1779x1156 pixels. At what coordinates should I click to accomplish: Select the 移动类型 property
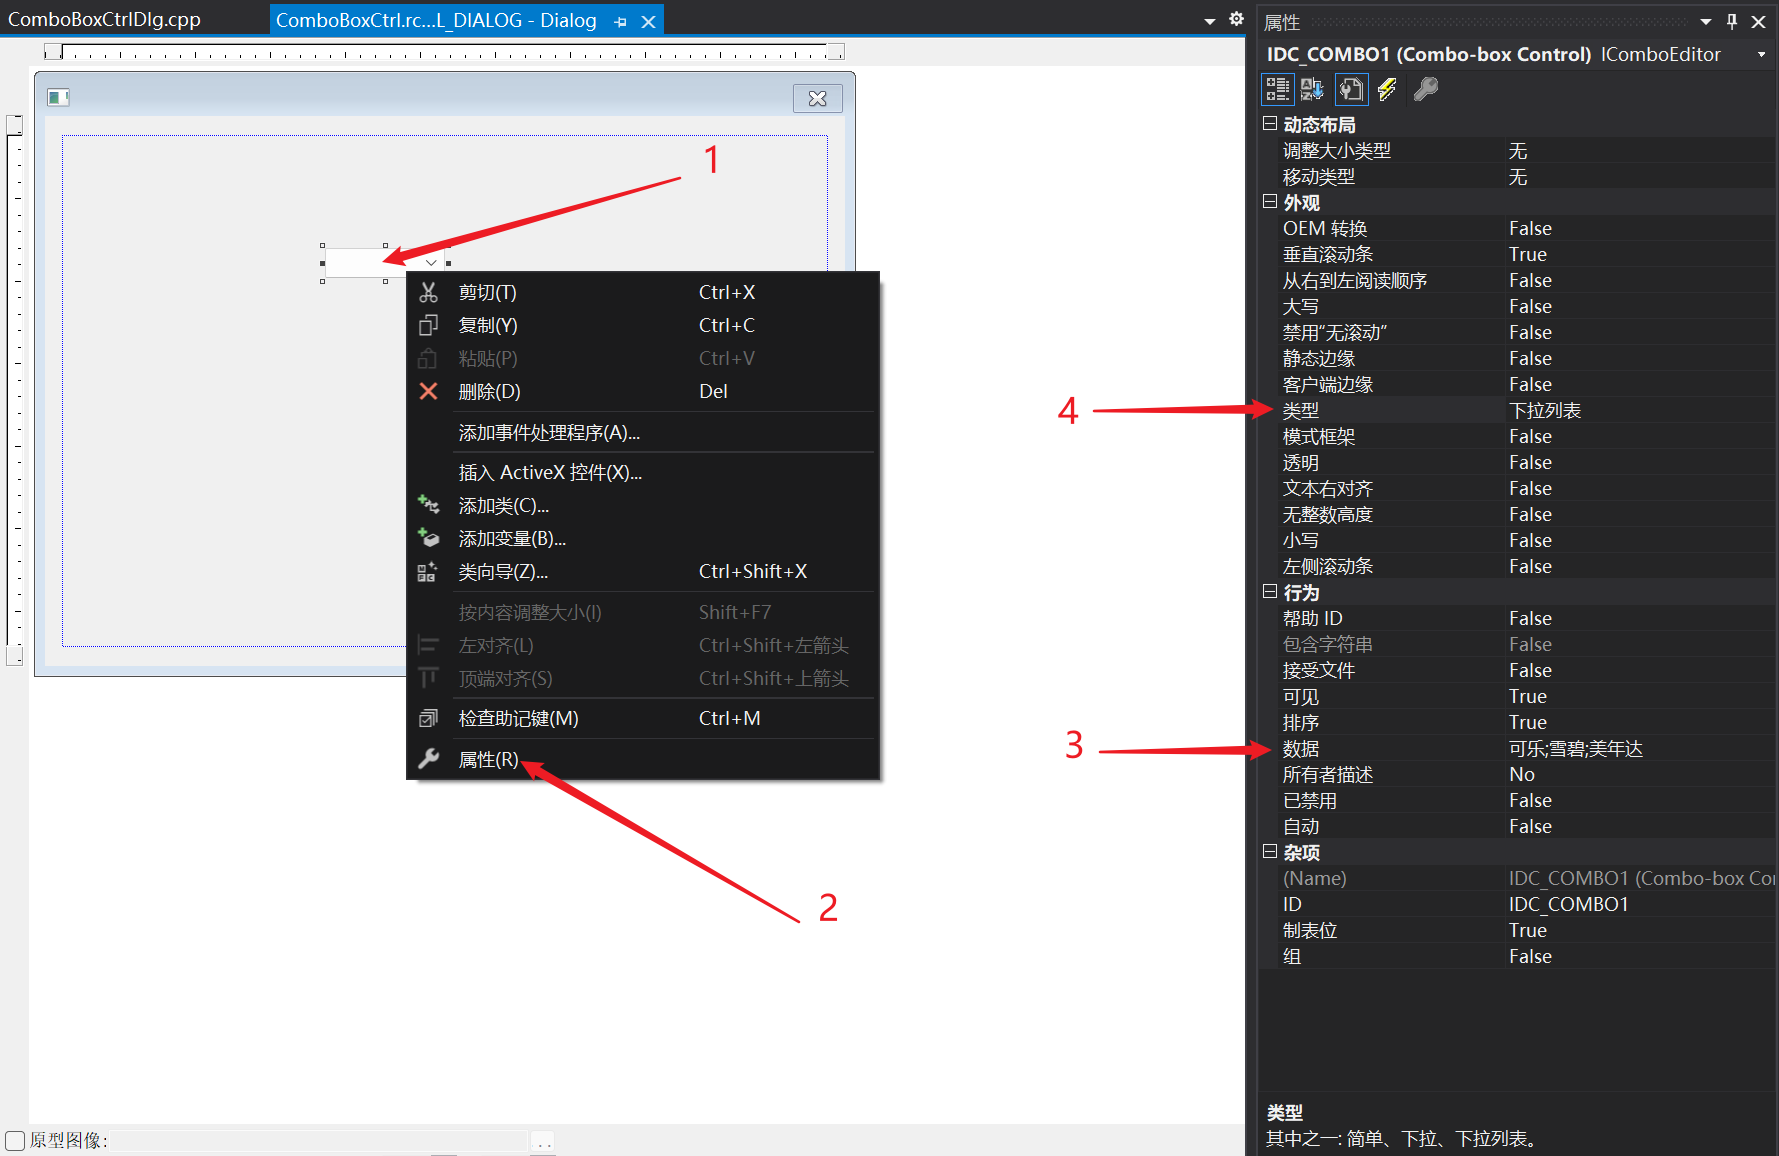(1517, 176)
